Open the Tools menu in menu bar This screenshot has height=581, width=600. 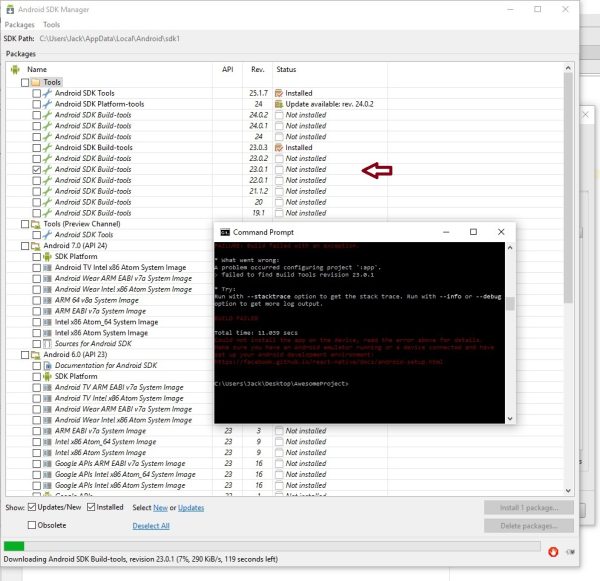tap(52, 24)
